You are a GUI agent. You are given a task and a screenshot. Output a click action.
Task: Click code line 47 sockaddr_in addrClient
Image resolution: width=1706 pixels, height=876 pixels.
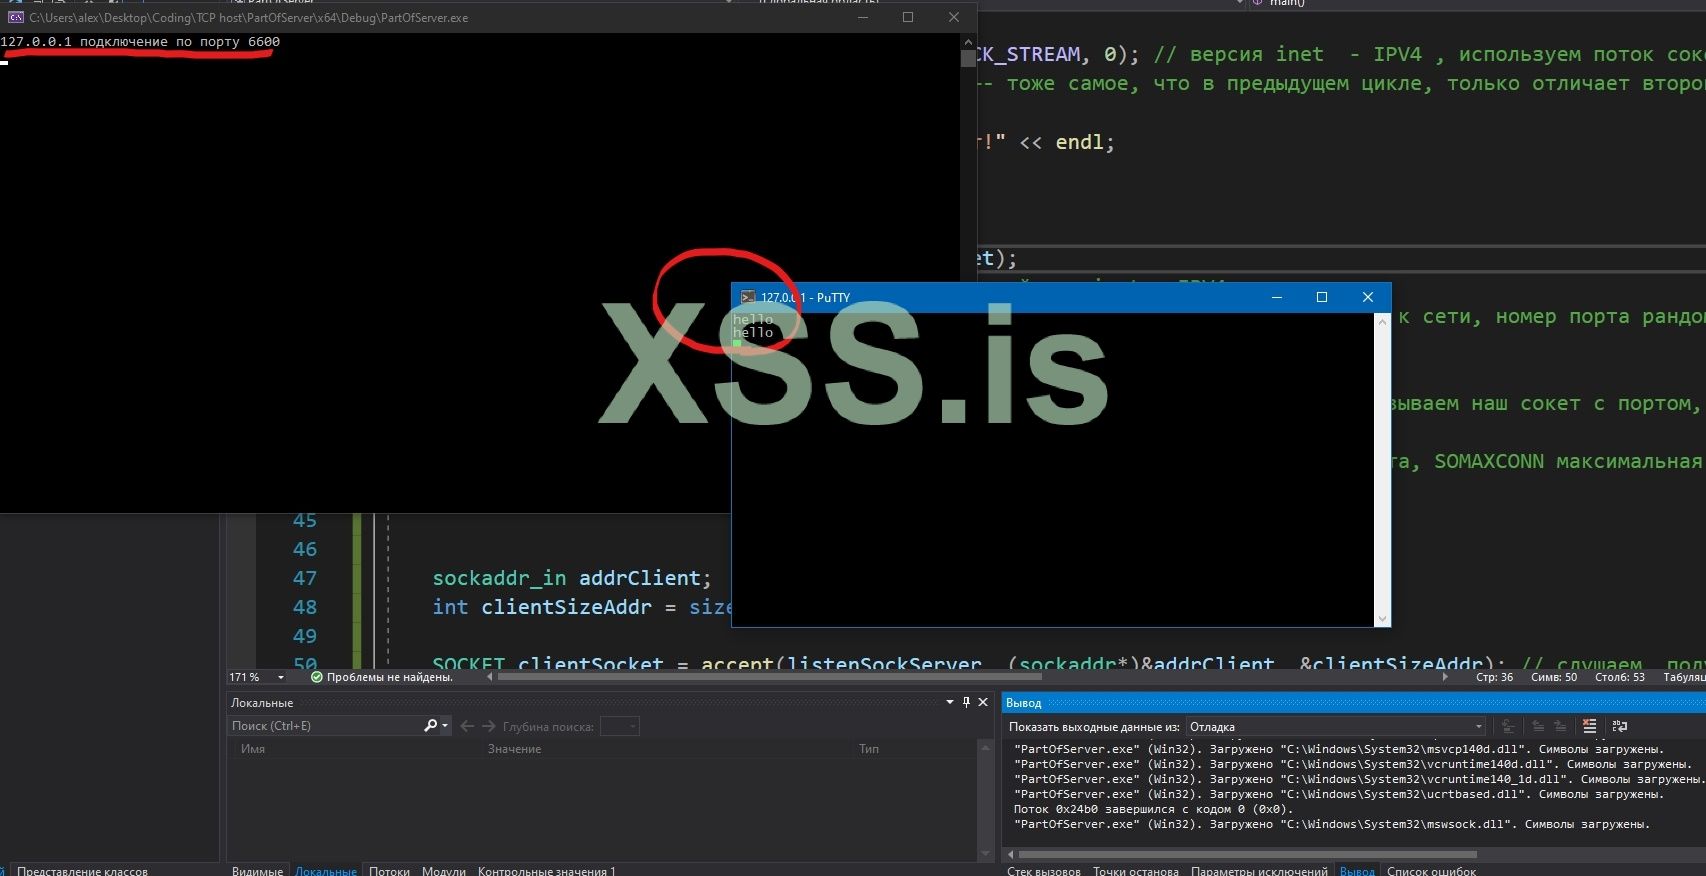(x=572, y=578)
